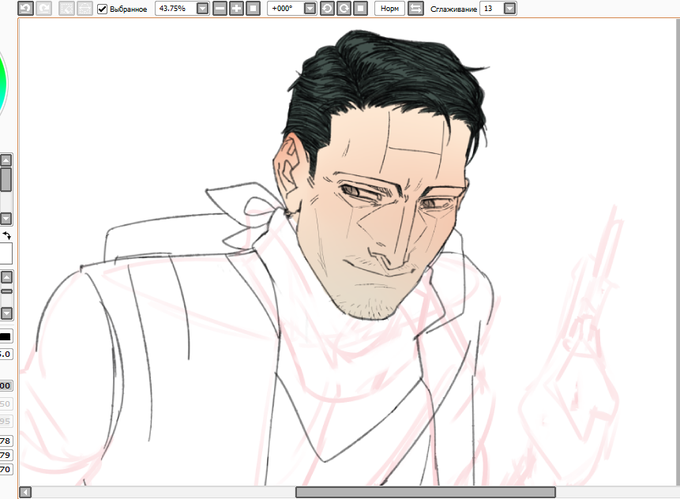The height and width of the screenshot is (499, 680).
Task: Click the white color swatch box
Action: click(6, 253)
